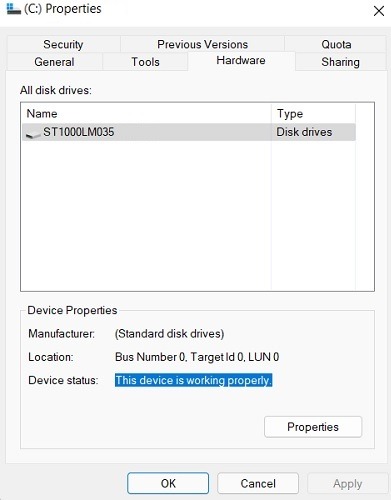
Task: Click the '(C:) Properties' window title
Action: coord(63,9)
